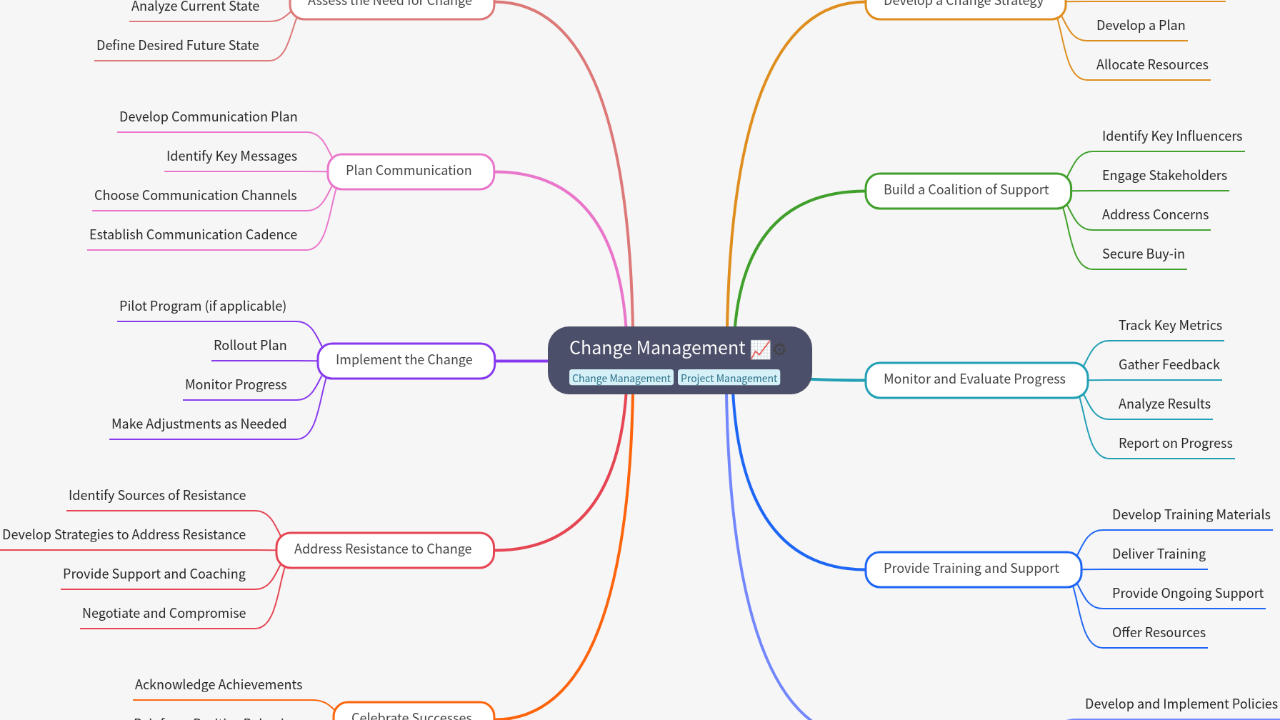Screen dimensions: 1280x720
Task: Click the Gather Feedback subtopic
Action: click(1169, 365)
